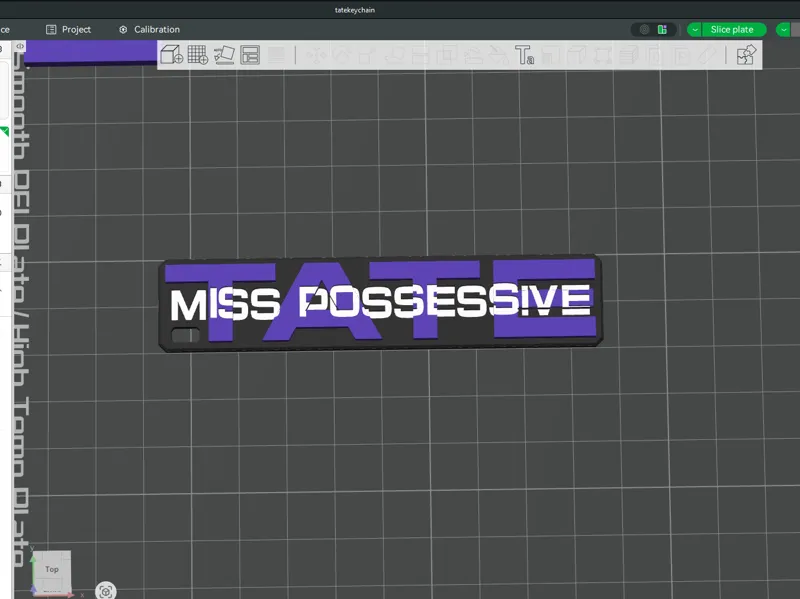The height and width of the screenshot is (599, 800).
Task: Open the Slice plate dropdown arrow
Action: (x=694, y=30)
